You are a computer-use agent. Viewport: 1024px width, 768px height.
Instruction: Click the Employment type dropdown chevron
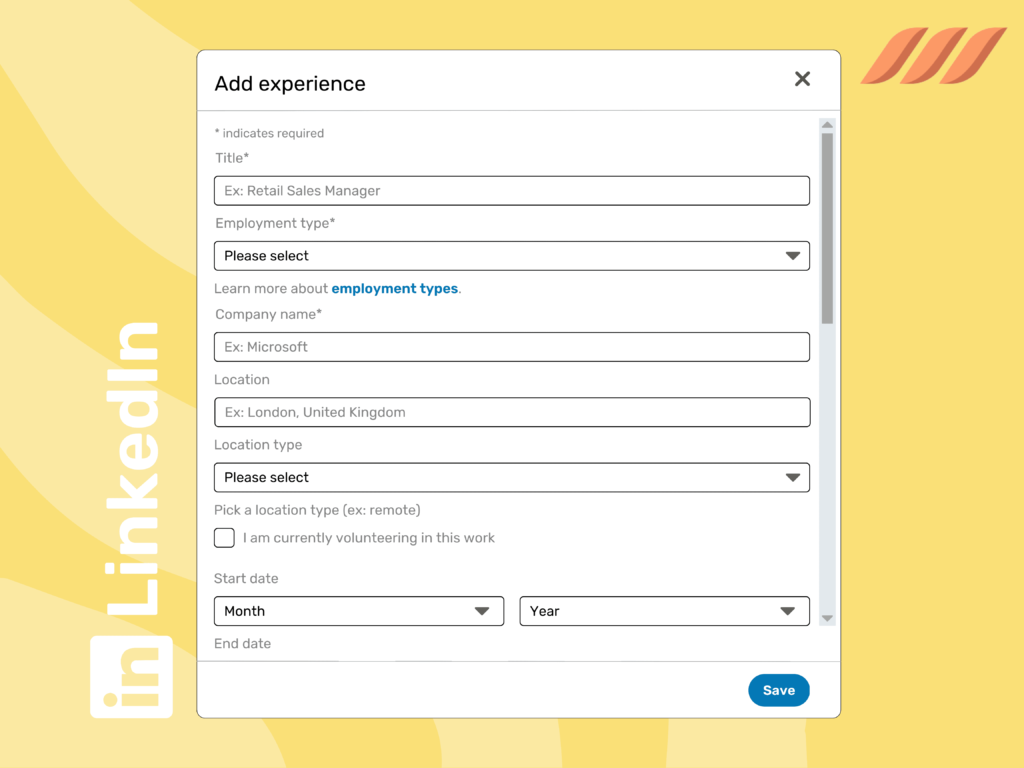click(792, 256)
